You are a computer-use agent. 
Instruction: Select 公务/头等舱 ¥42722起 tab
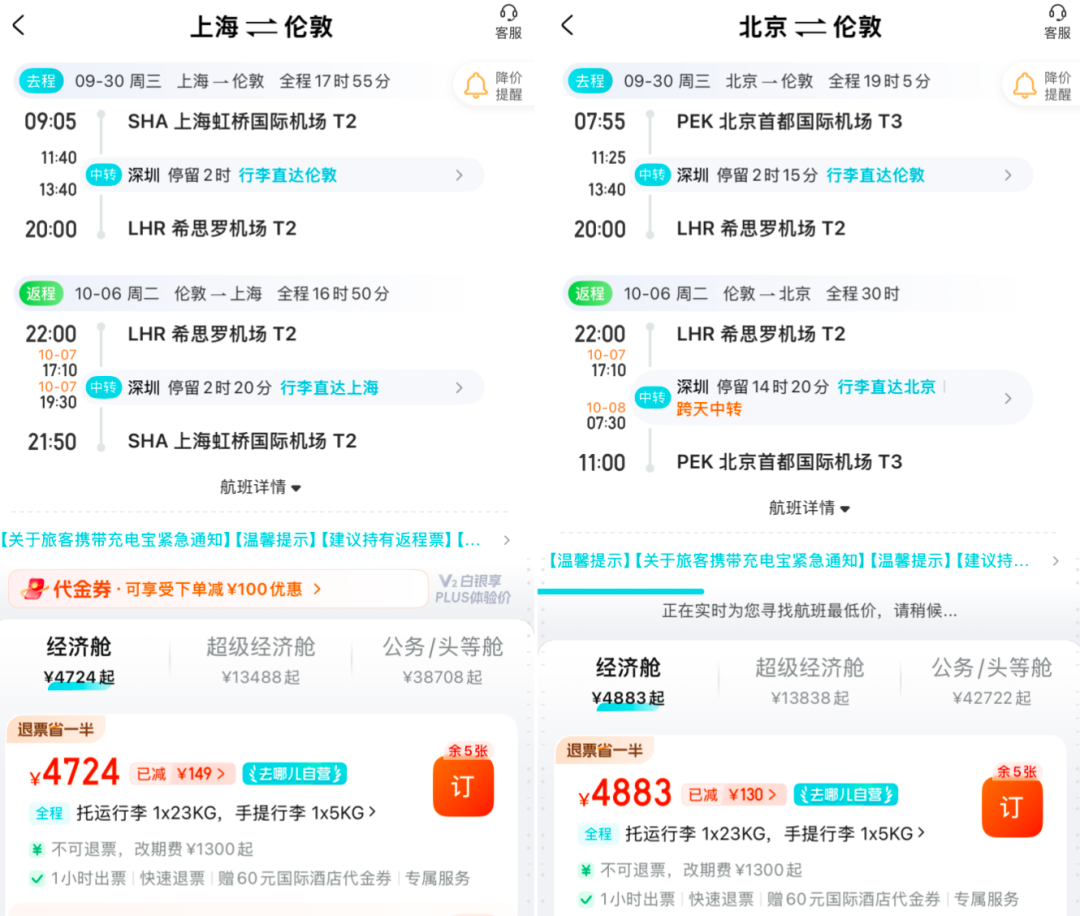[x=992, y=680]
